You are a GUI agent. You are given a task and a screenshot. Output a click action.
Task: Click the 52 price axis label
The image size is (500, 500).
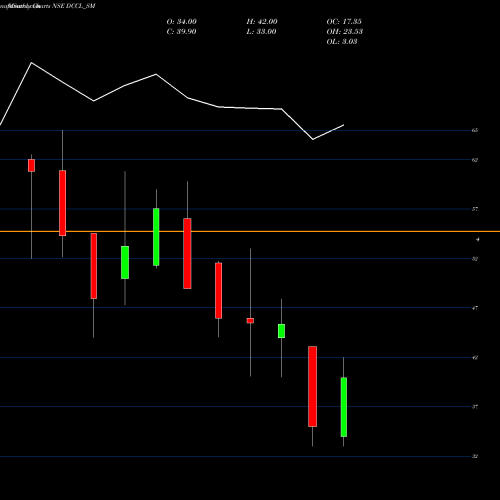pyautogui.click(x=475, y=259)
